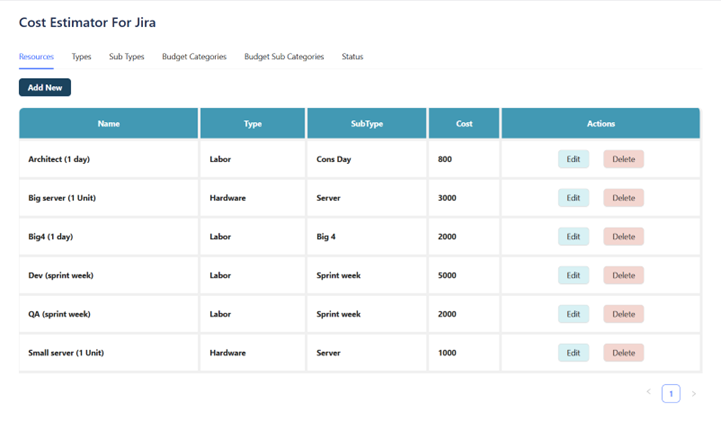Delete the Big4 (1 day) resource
This screenshot has width=721, height=430.
623,237
